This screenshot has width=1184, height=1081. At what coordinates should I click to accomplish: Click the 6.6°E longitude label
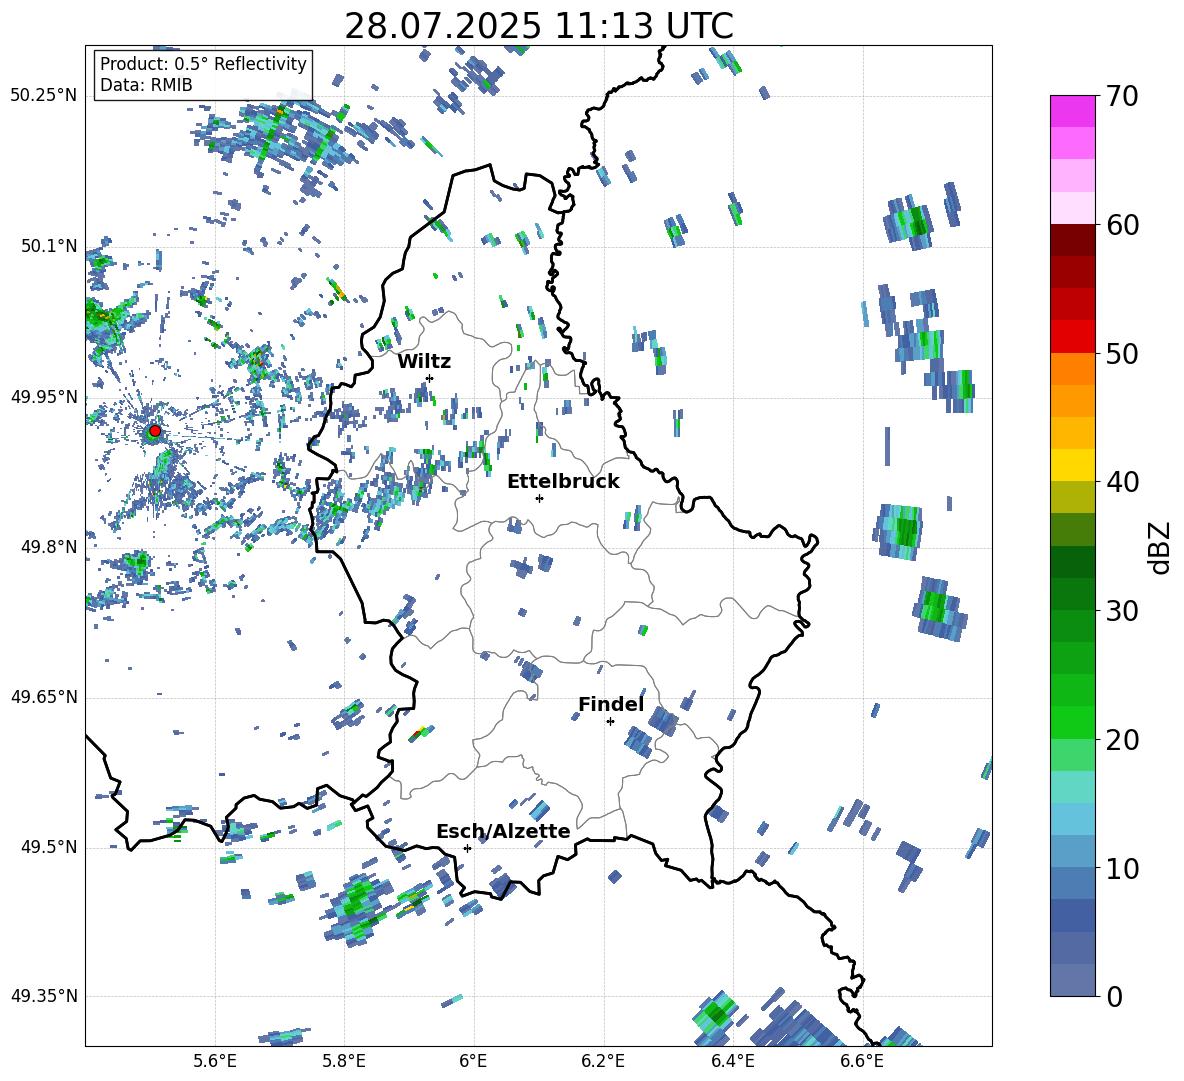(862, 1061)
